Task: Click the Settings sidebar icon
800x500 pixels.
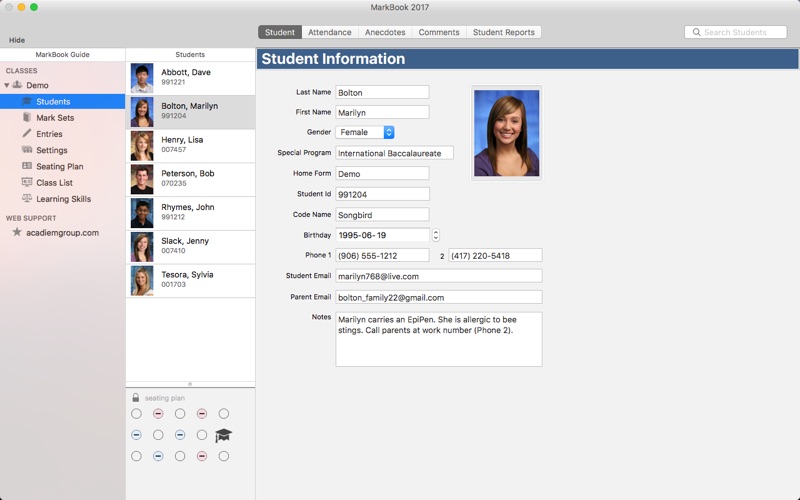Action: (x=27, y=150)
